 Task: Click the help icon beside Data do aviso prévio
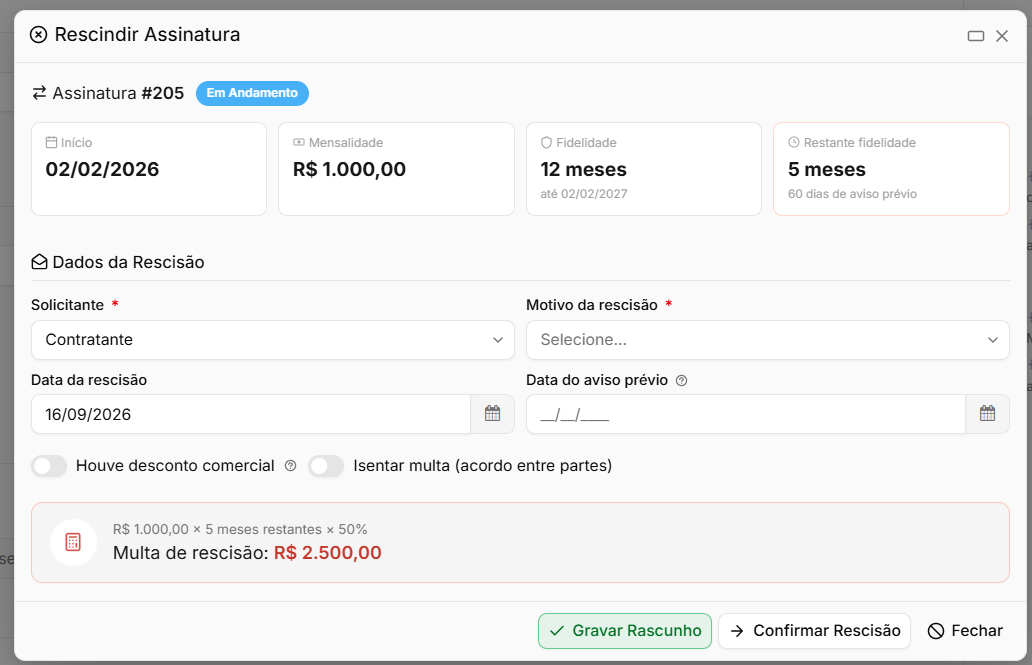point(682,381)
